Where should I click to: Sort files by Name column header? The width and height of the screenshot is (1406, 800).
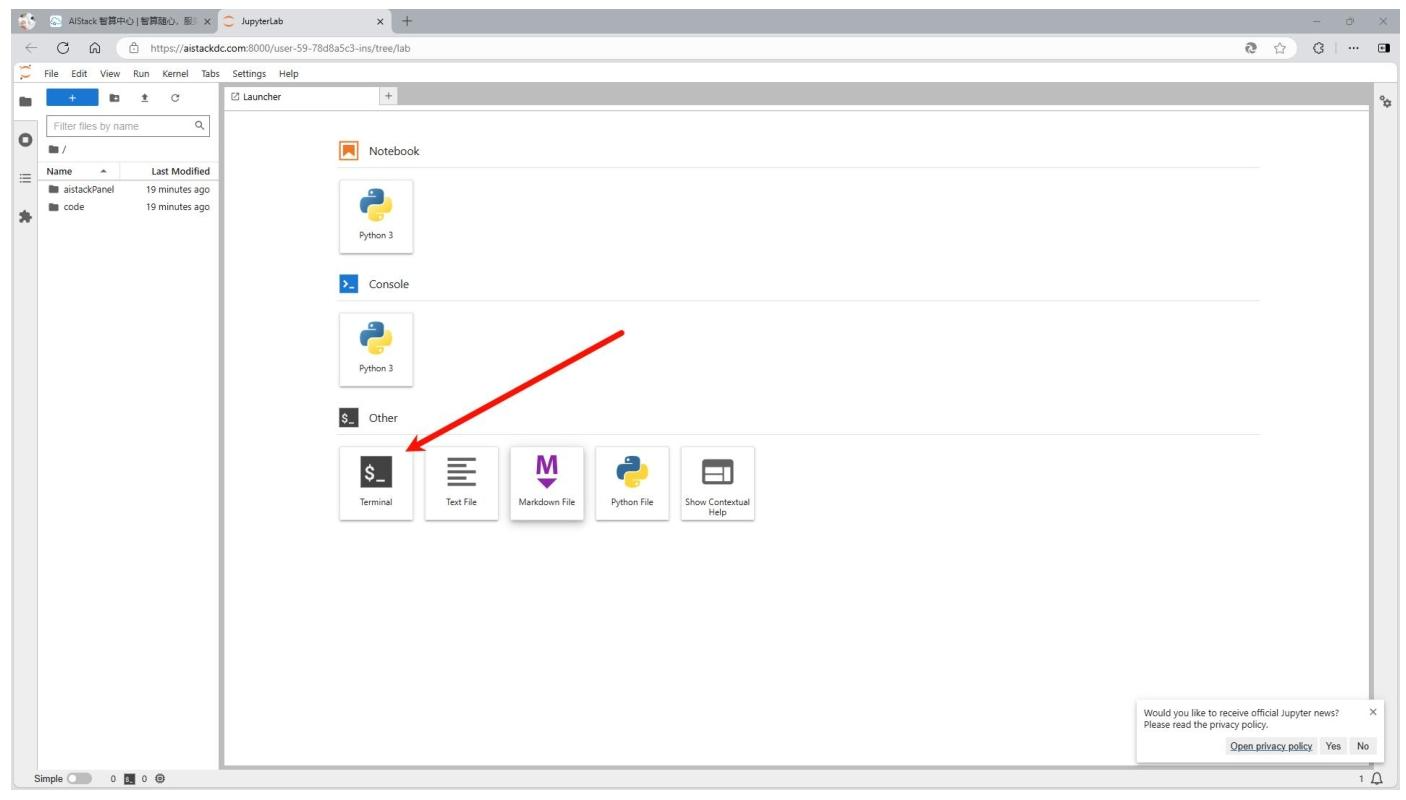[x=74, y=171]
